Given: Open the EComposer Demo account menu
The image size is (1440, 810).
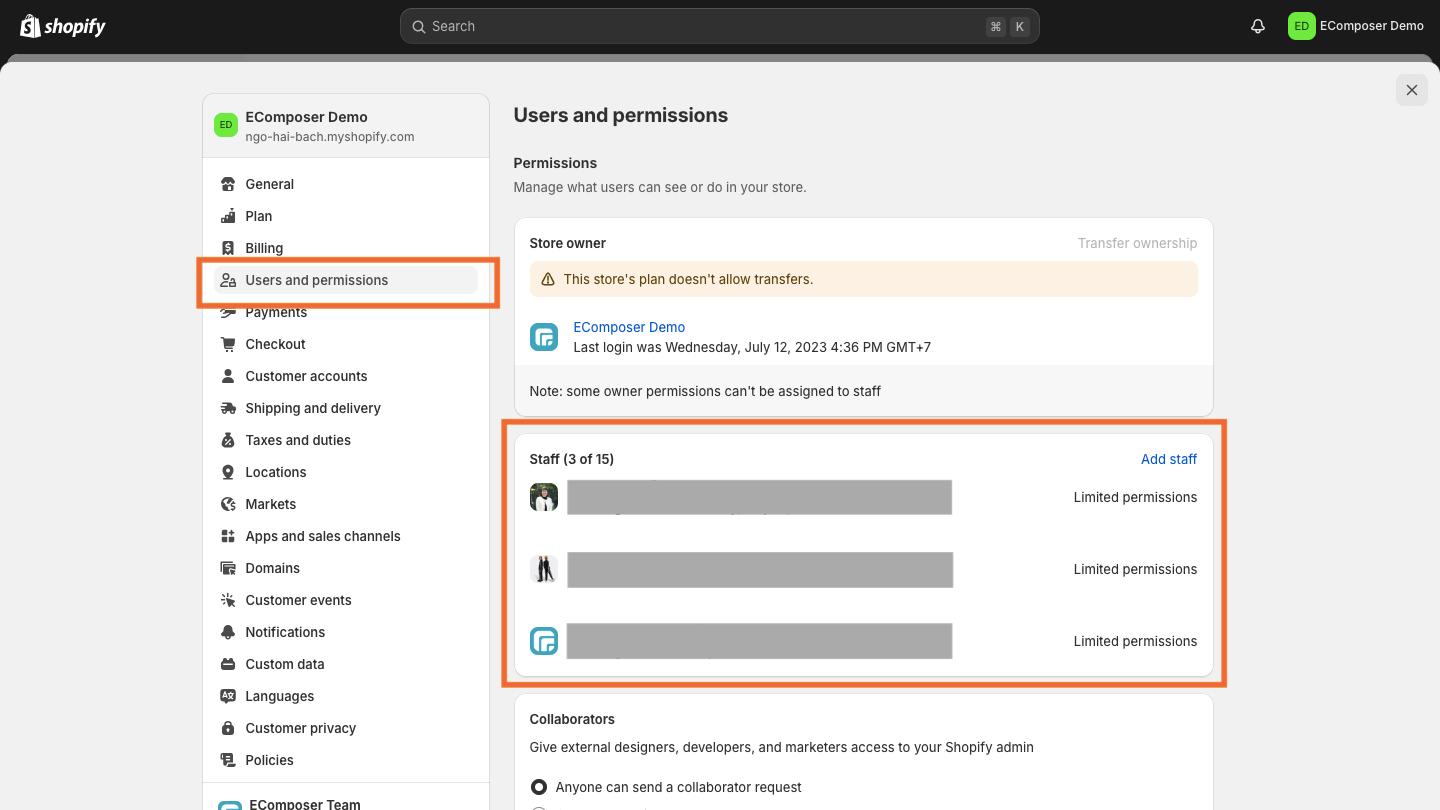Looking at the screenshot, I should [x=1357, y=26].
